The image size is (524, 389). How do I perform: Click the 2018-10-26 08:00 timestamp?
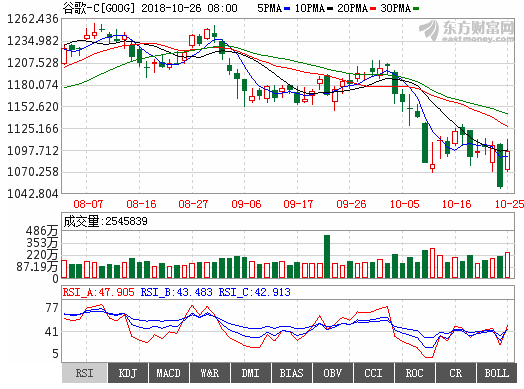[x=189, y=8]
